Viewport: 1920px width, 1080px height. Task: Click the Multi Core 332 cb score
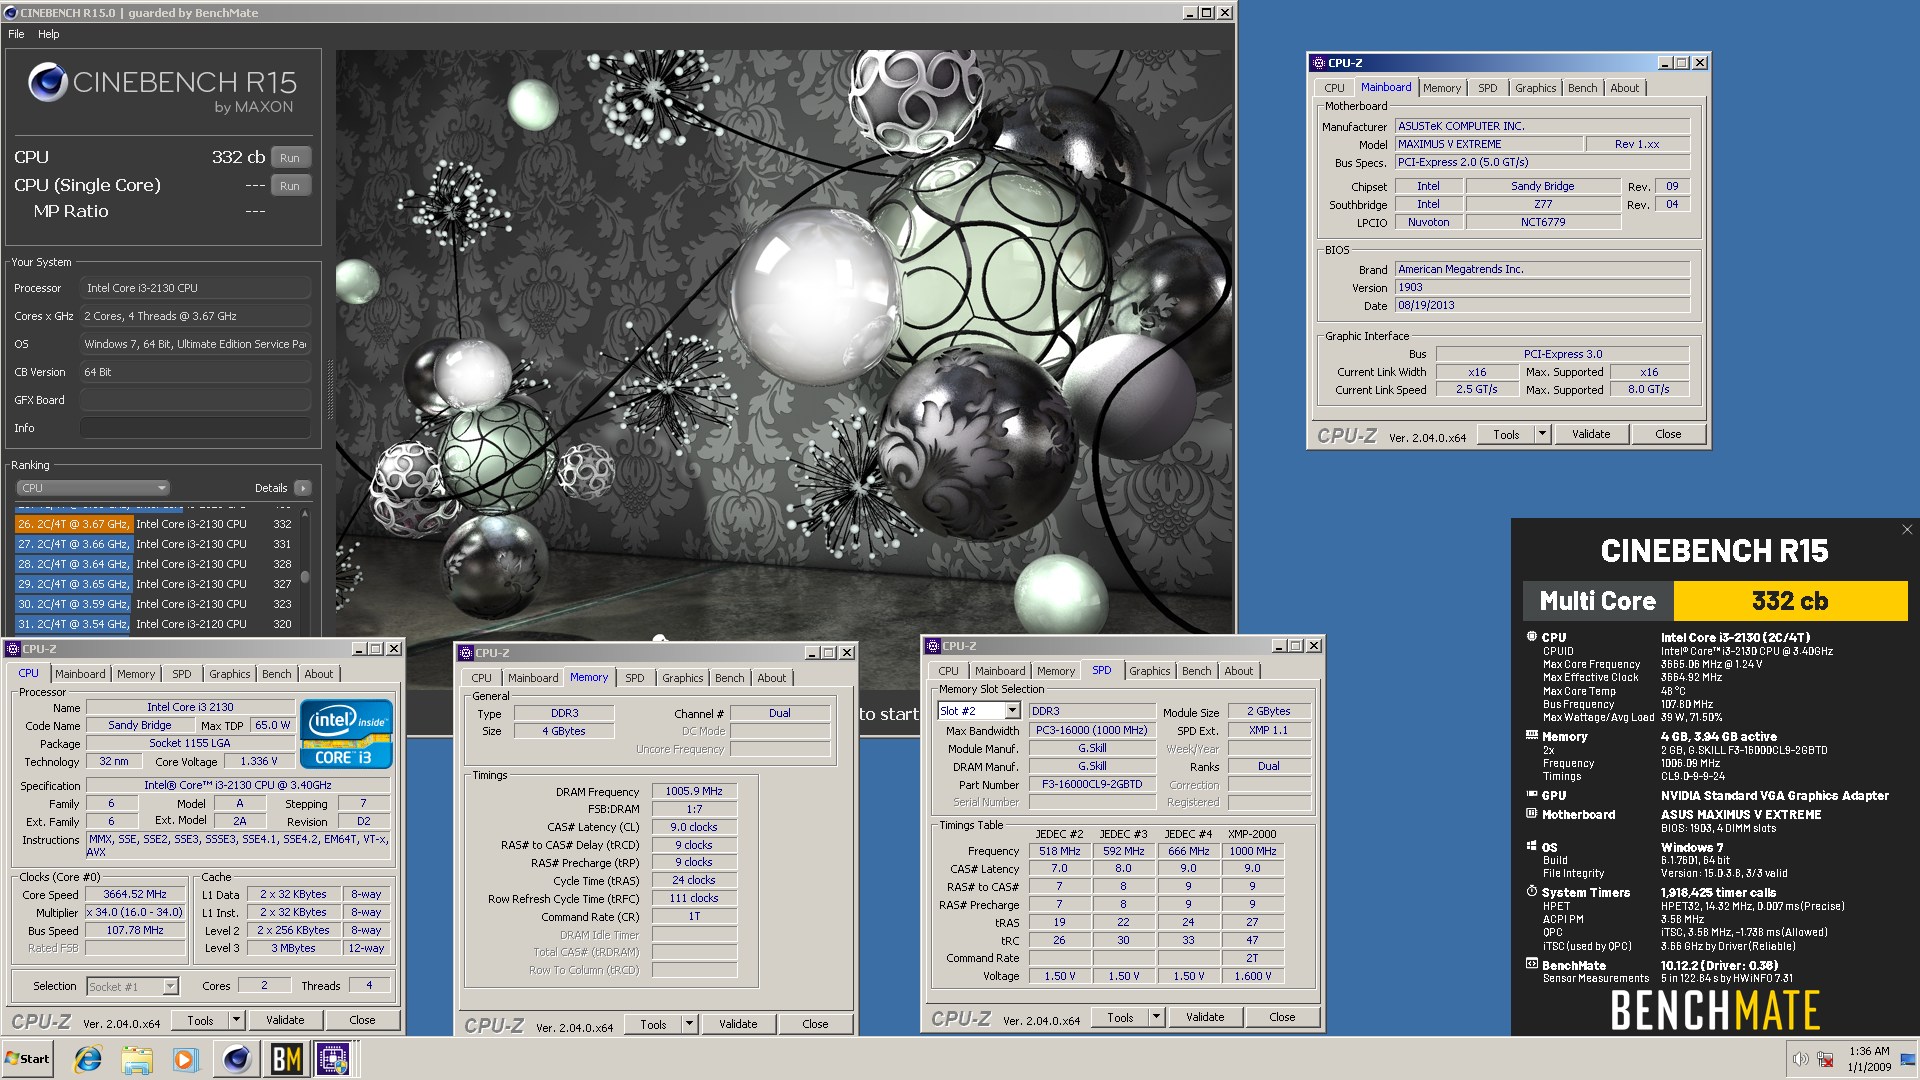(x=1790, y=601)
